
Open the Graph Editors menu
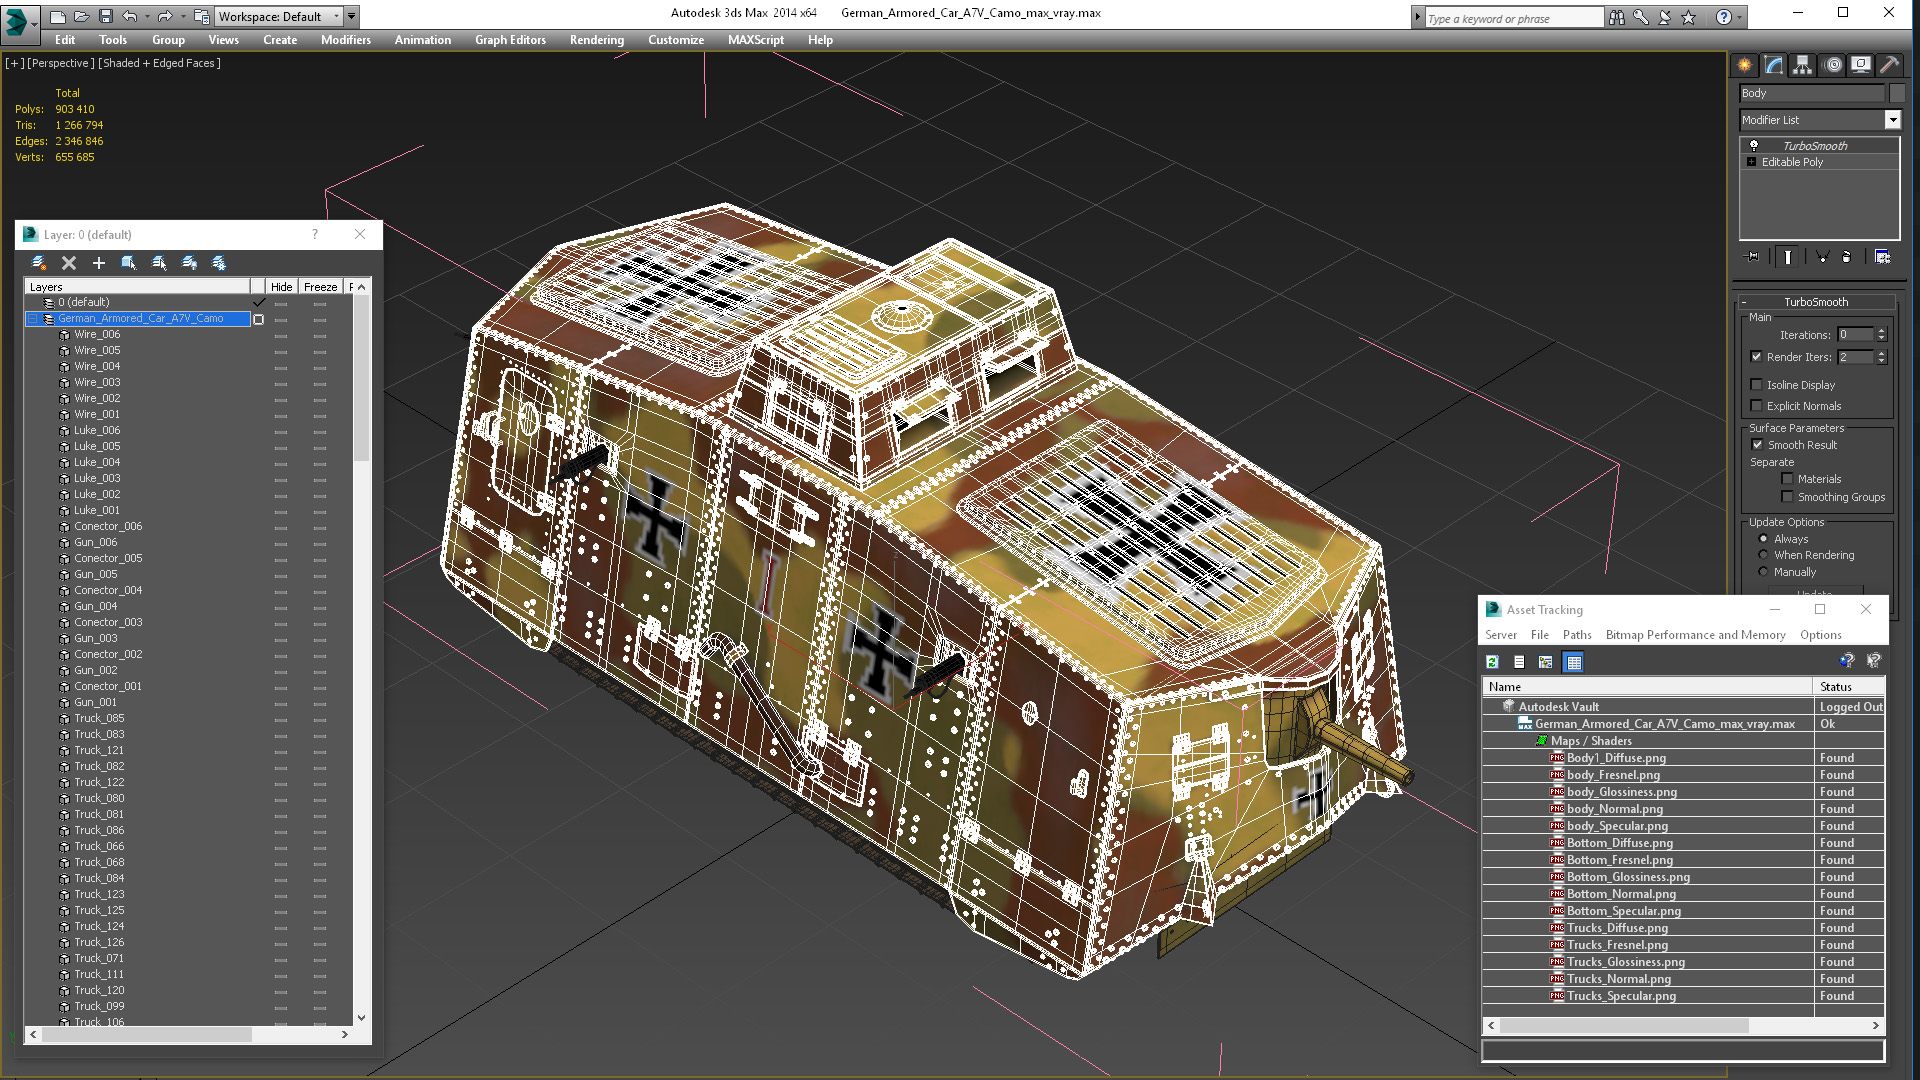pyautogui.click(x=510, y=40)
